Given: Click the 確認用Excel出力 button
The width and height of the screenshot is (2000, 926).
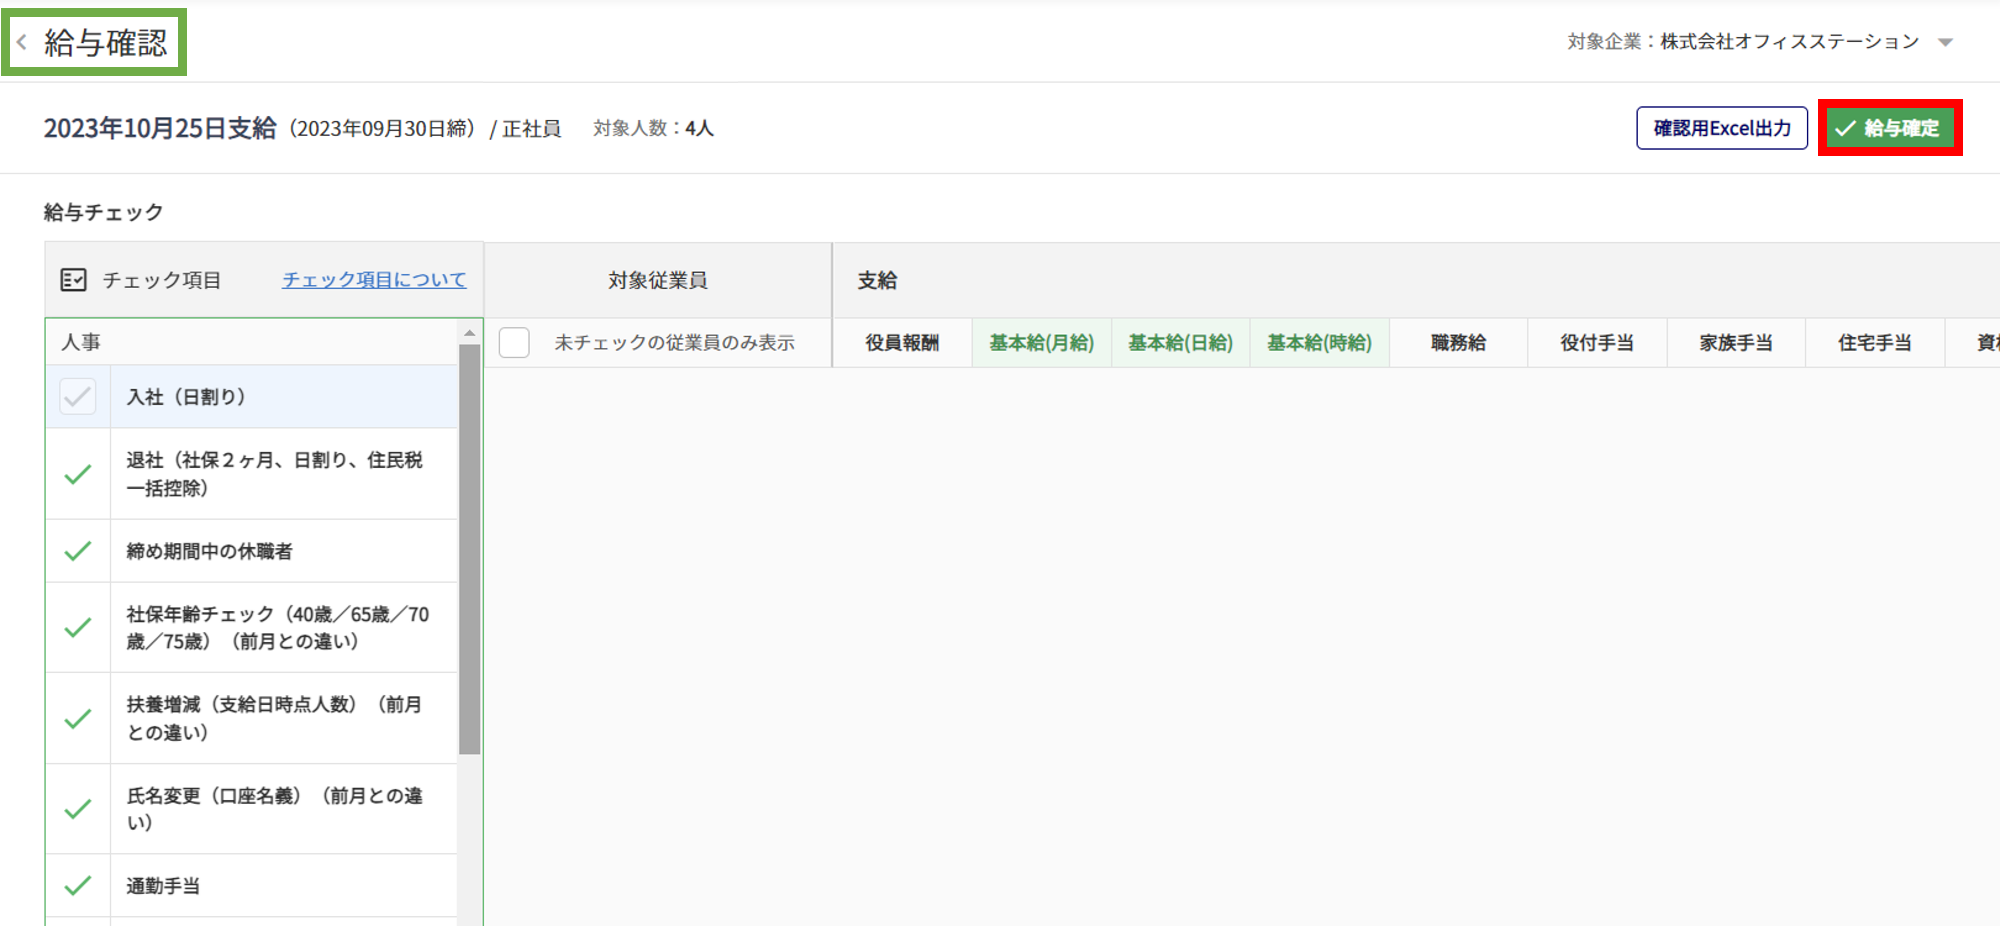Looking at the screenshot, I should [1722, 128].
